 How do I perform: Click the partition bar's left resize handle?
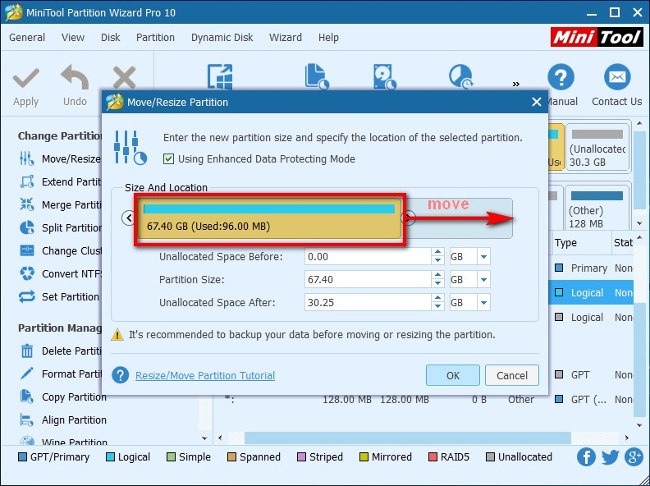129,217
